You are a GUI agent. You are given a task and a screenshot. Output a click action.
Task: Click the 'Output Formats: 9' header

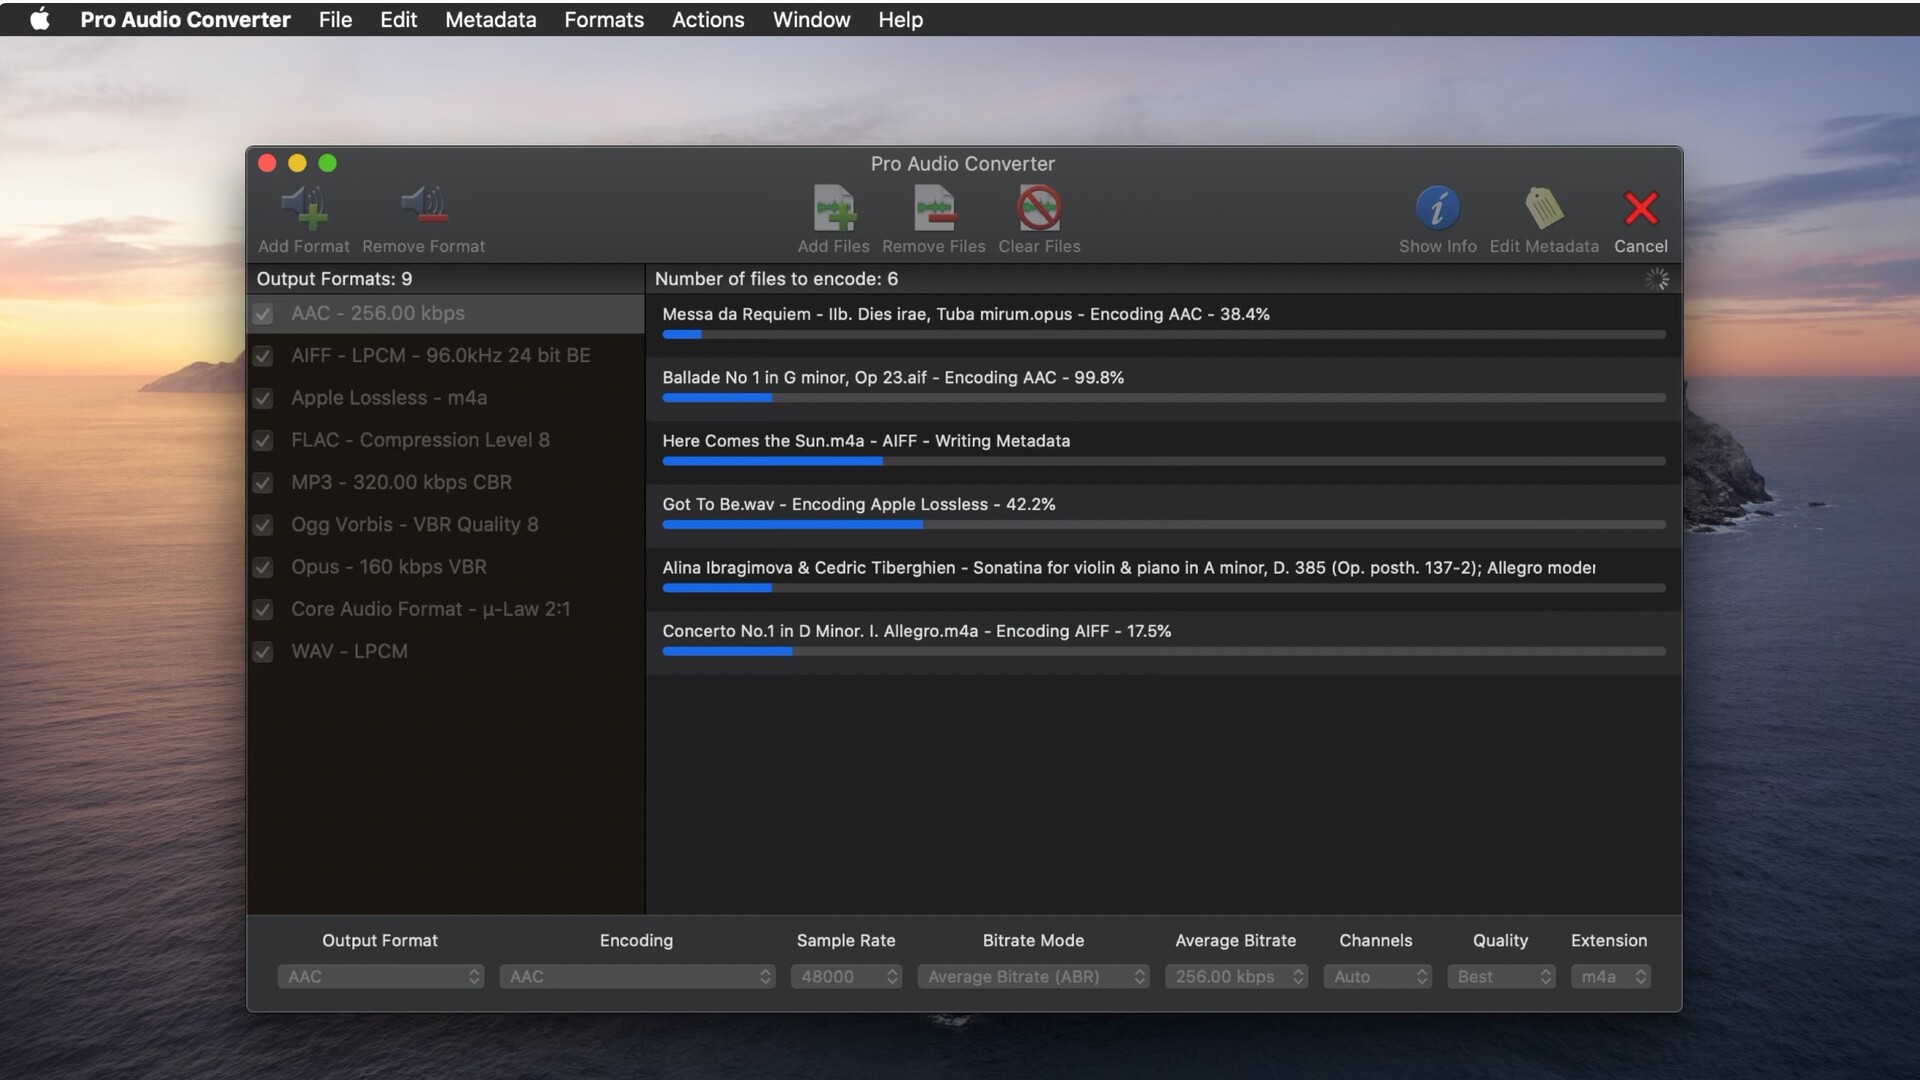pos(334,279)
